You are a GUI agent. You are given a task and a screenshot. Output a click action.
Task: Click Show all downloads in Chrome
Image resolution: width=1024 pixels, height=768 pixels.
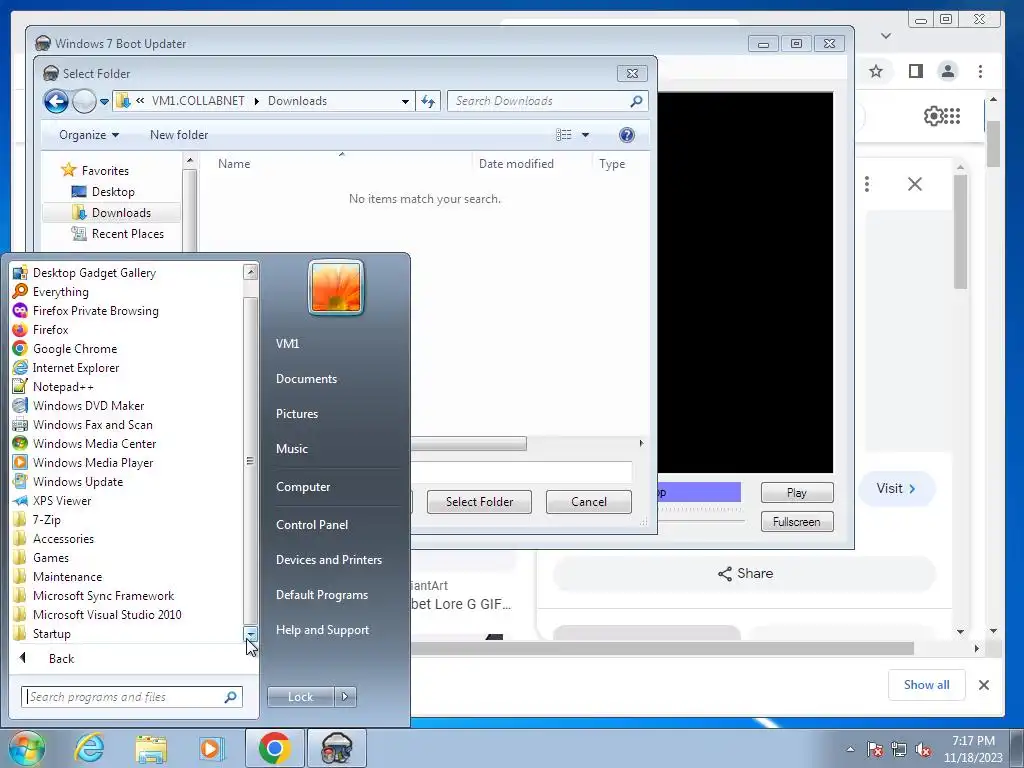(x=926, y=684)
